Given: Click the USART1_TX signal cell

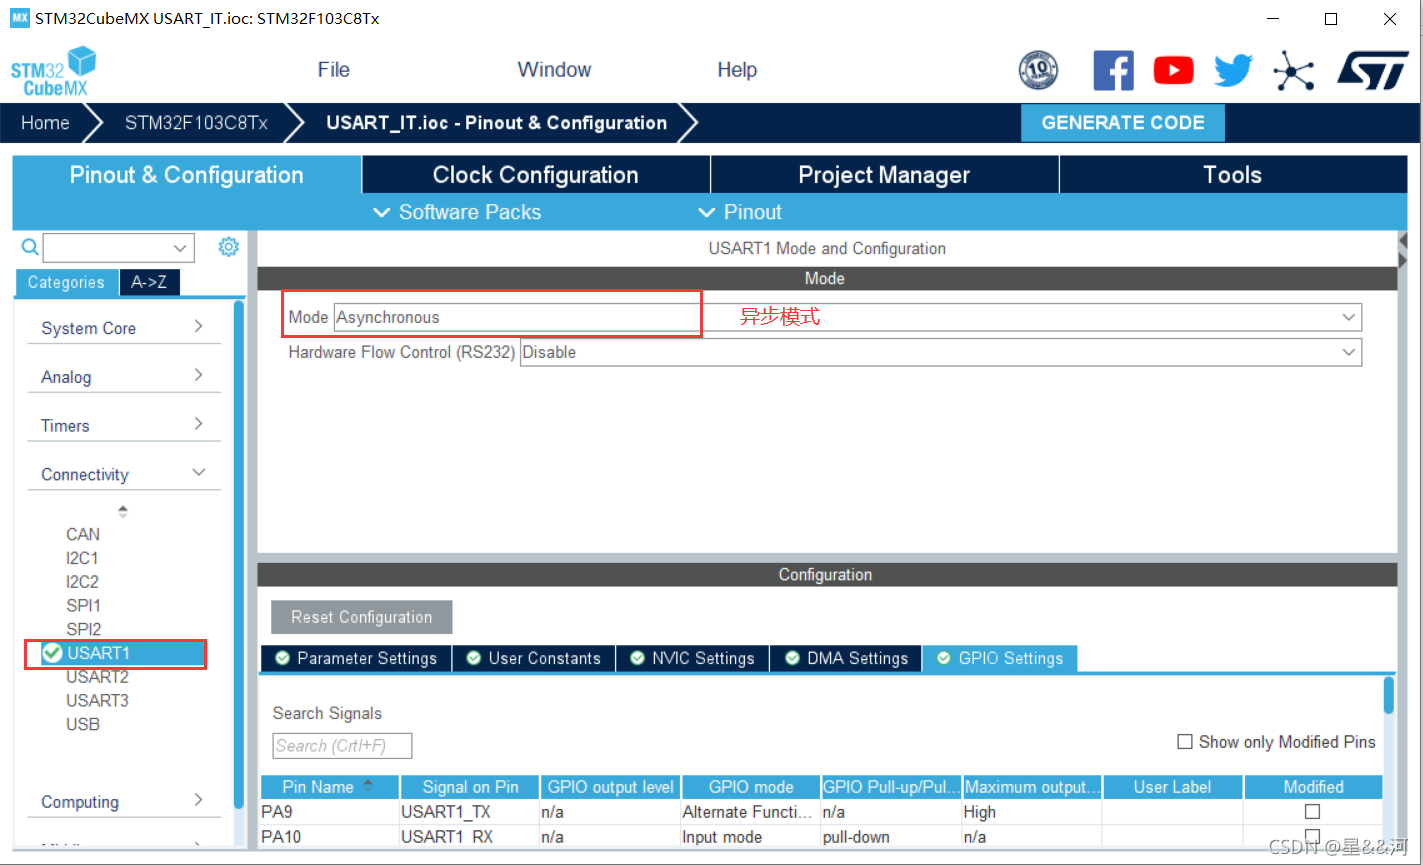Looking at the screenshot, I should point(469,812).
